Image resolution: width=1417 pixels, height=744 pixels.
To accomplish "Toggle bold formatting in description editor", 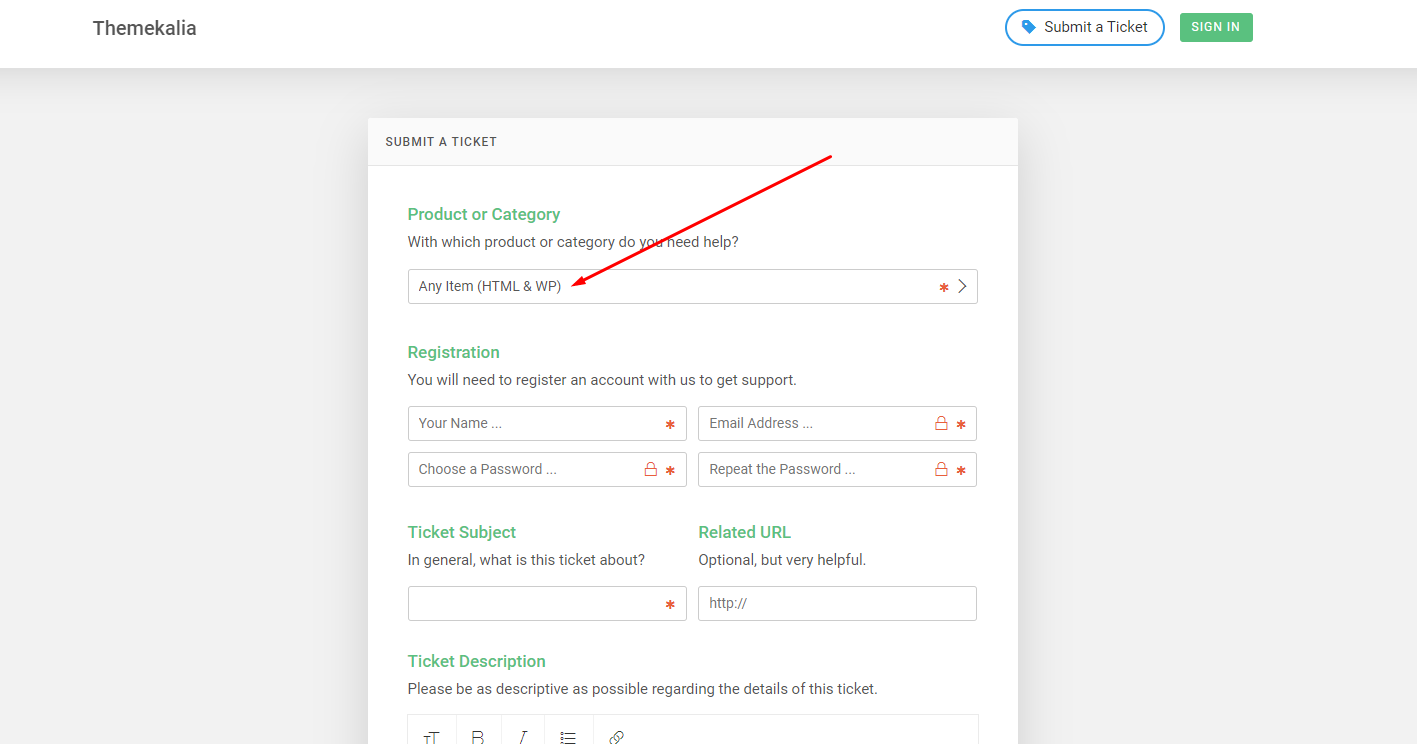I will (x=478, y=737).
